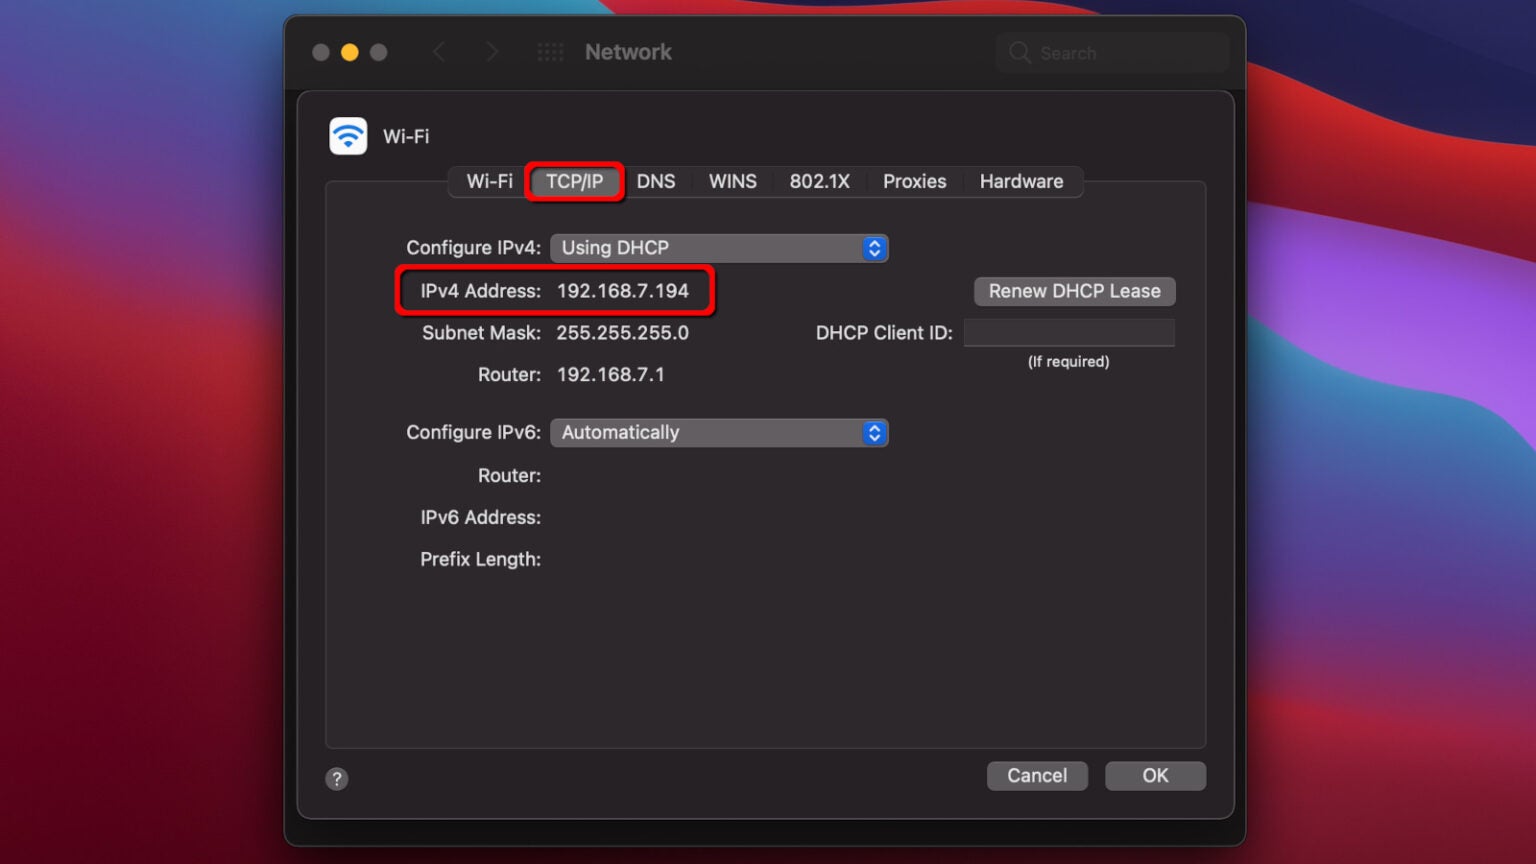The height and width of the screenshot is (864, 1536).
Task: Open Show All preferences grid icon
Action: (550, 52)
